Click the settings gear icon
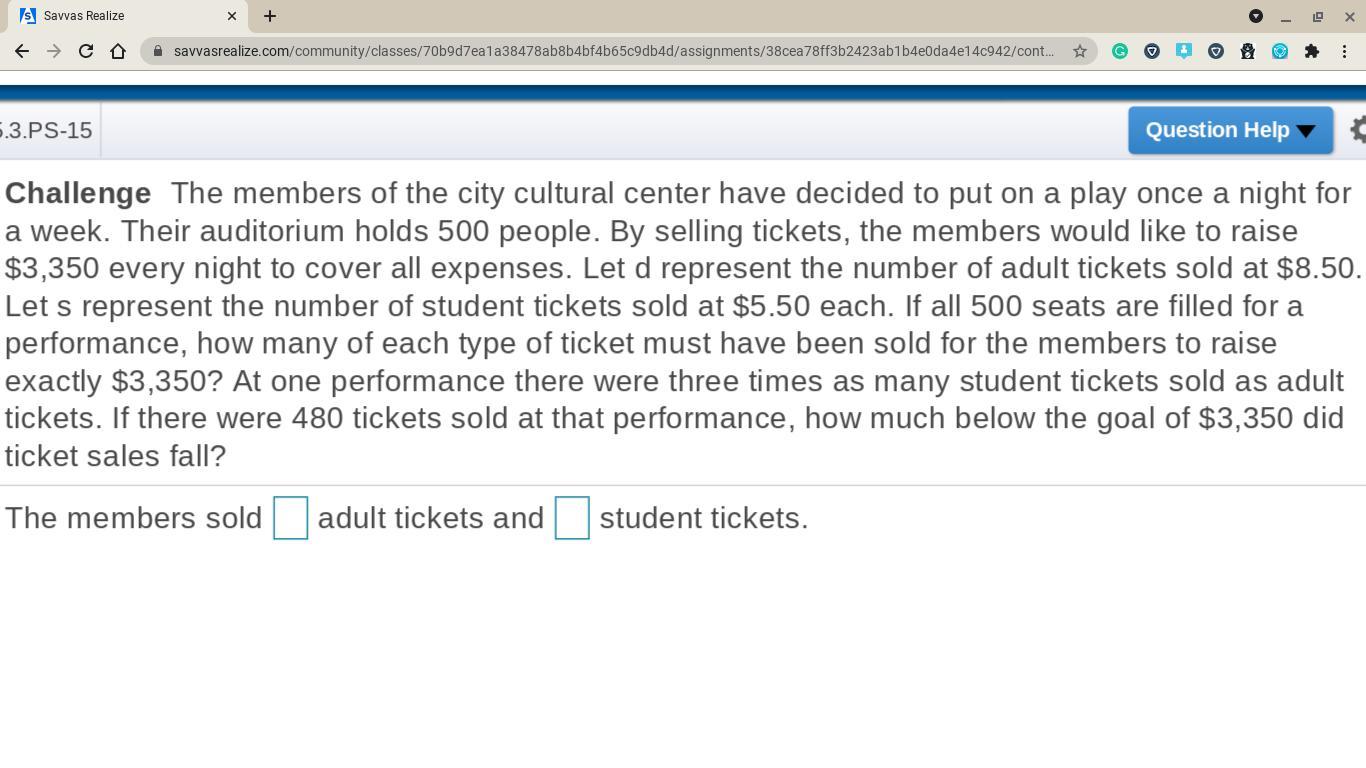The width and height of the screenshot is (1366, 768). [x=1358, y=129]
